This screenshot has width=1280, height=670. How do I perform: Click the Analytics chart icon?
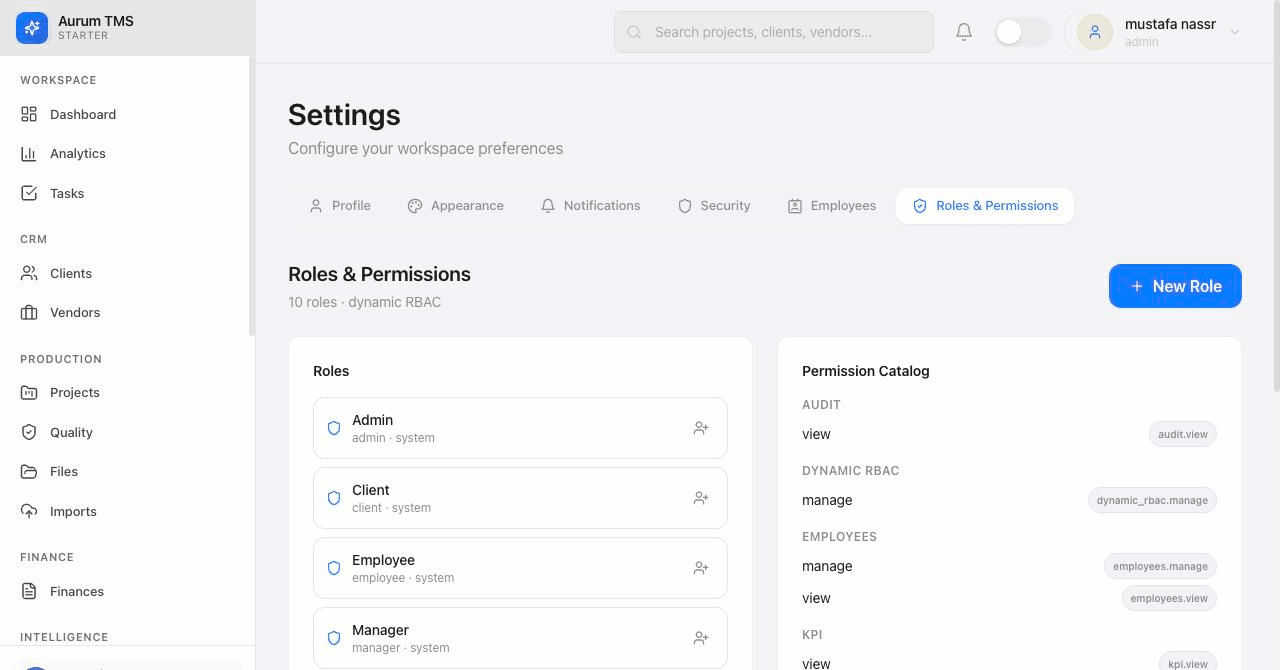pos(29,154)
